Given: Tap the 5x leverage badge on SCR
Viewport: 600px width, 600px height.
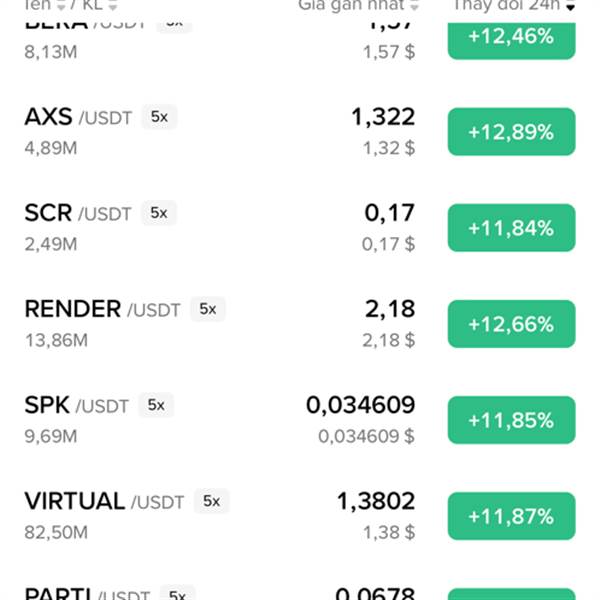Looking at the screenshot, I should pos(158,213).
